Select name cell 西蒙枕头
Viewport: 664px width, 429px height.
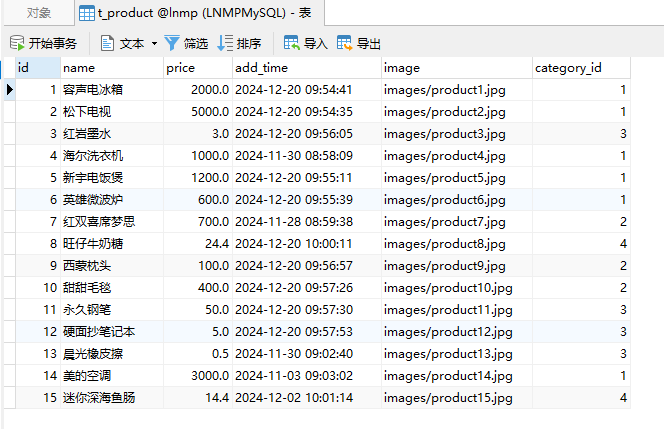pos(112,266)
